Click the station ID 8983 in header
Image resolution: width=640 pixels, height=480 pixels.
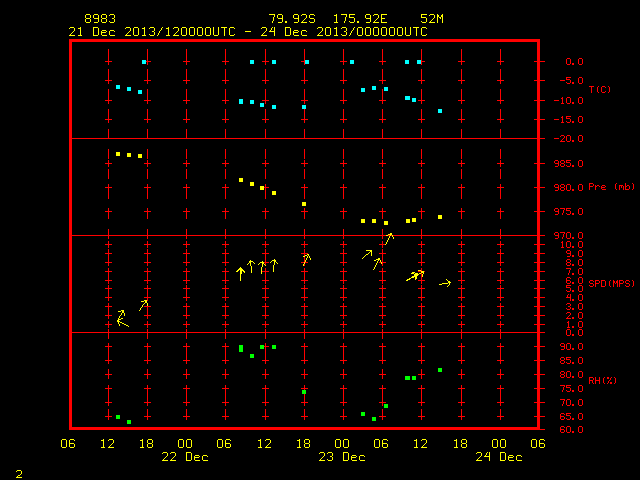coord(100,19)
